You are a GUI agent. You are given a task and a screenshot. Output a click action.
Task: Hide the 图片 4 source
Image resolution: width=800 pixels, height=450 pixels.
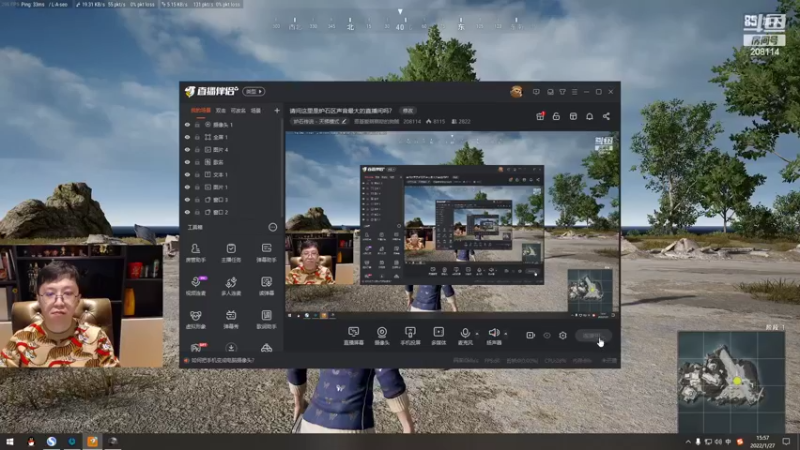click(x=187, y=149)
